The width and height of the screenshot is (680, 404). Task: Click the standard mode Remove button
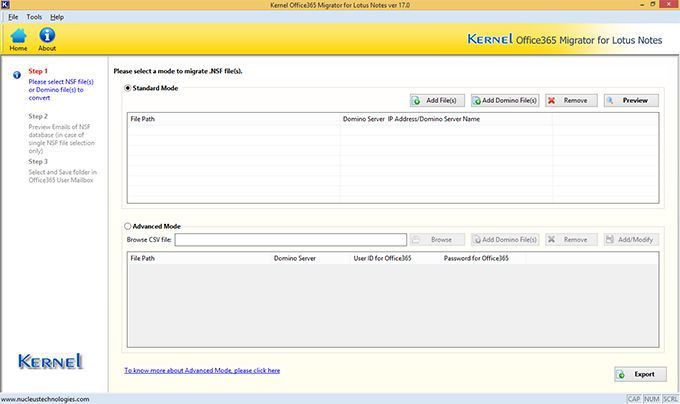pos(571,101)
